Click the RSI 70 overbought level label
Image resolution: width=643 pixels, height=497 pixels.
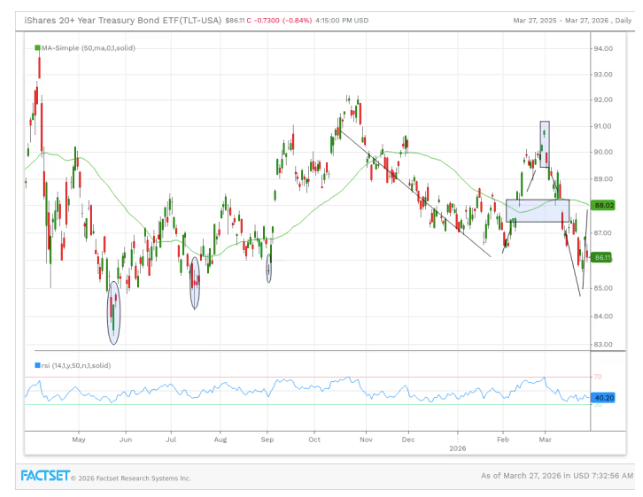tap(598, 376)
